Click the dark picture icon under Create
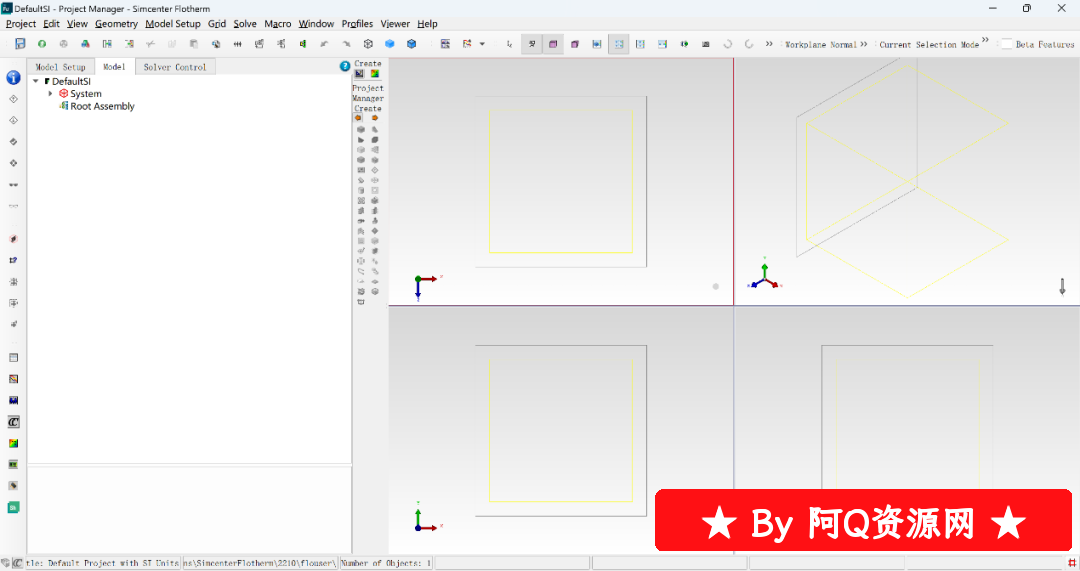 pos(360,74)
